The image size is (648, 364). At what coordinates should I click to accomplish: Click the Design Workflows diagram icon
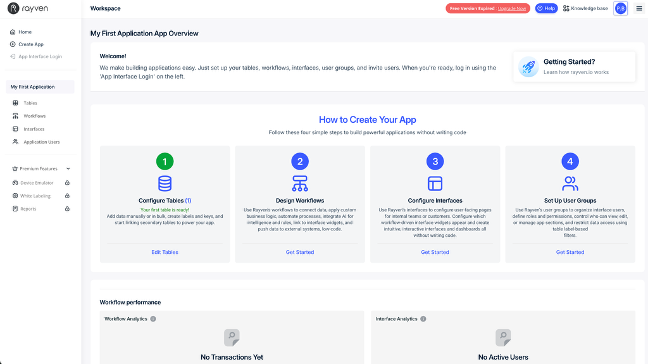tap(300, 183)
